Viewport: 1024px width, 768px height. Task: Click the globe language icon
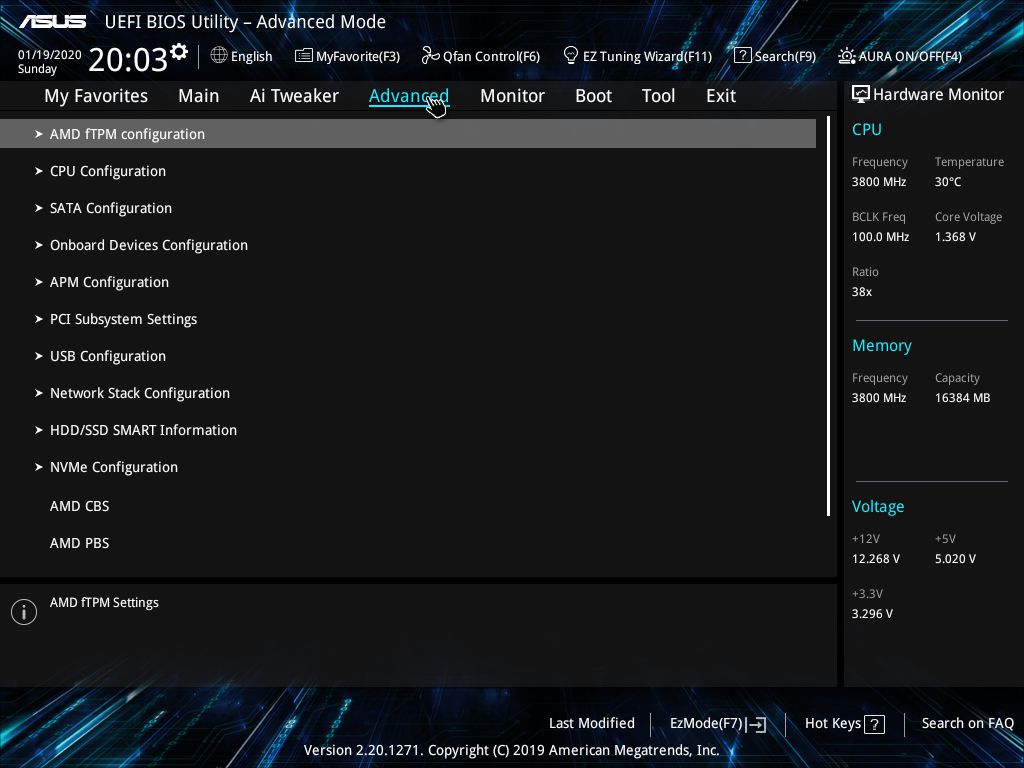(219, 56)
